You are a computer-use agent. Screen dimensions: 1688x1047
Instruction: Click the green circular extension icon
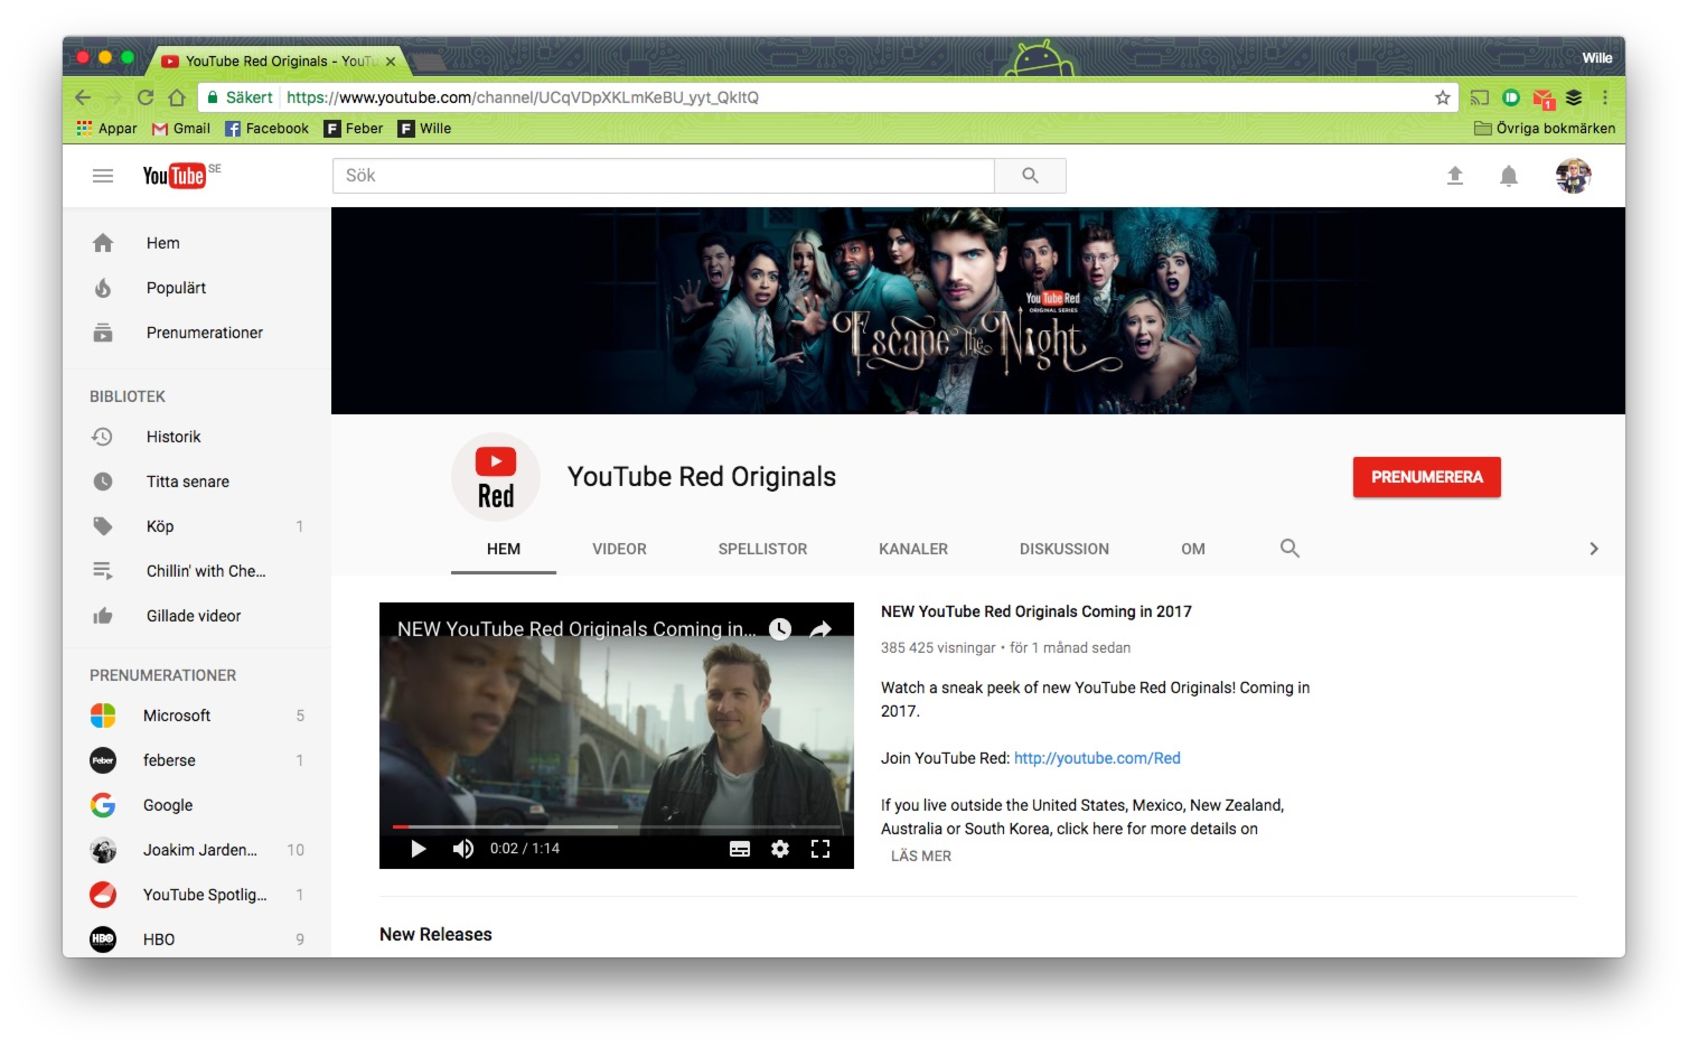click(x=1511, y=97)
